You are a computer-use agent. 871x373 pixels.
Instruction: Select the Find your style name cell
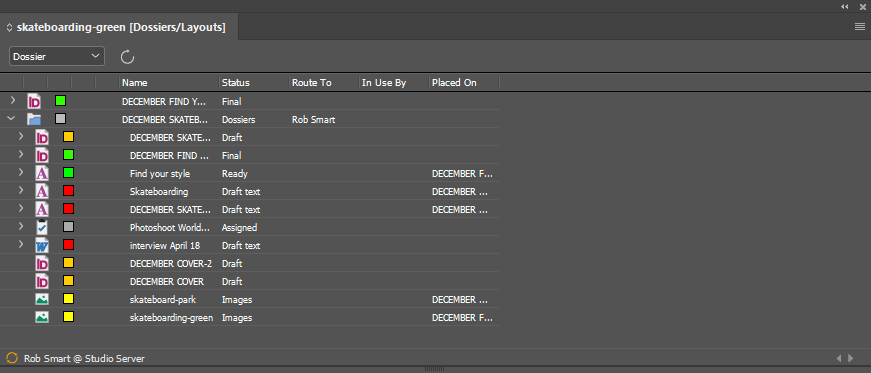pyautogui.click(x=160, y=173)
